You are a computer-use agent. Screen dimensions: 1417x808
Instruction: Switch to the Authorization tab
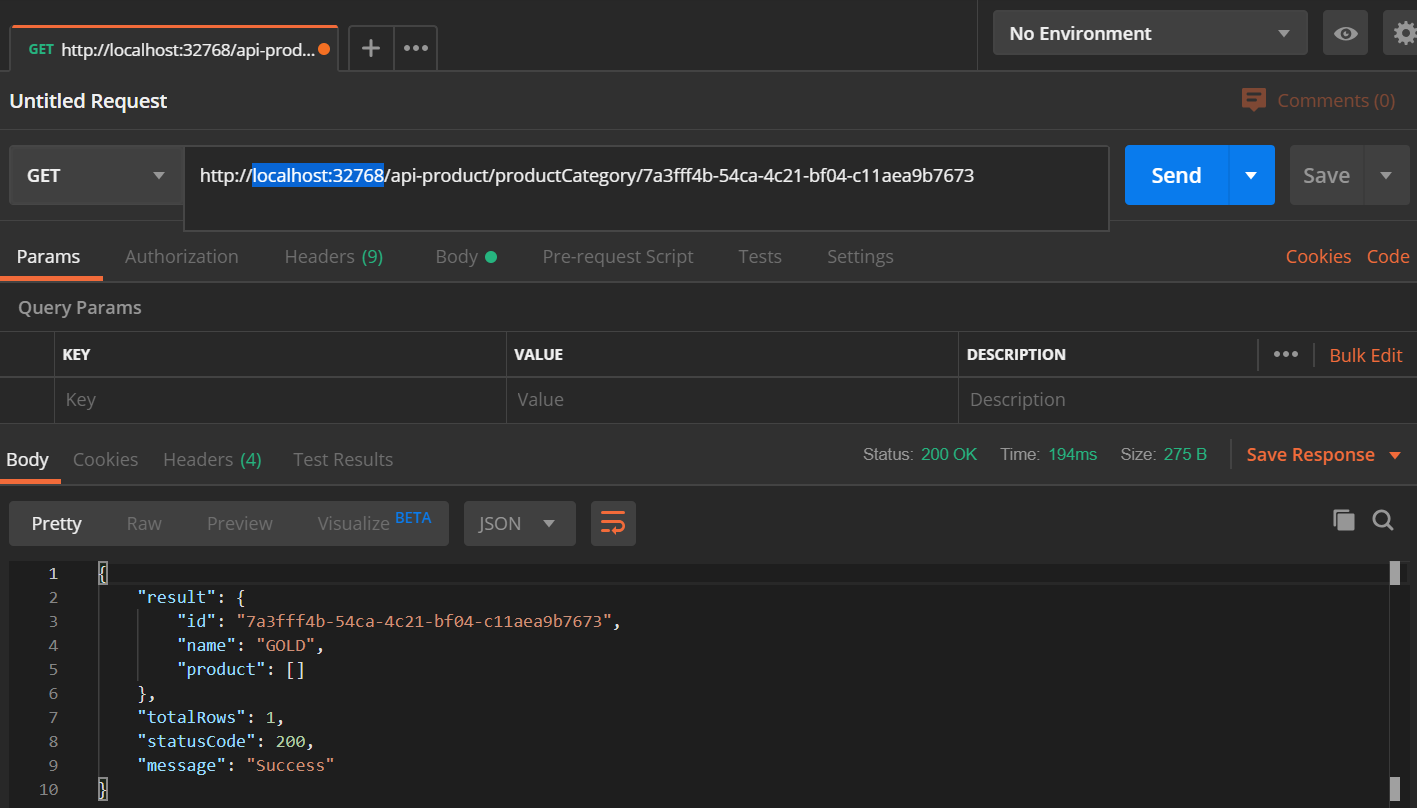(x=182, y=257)
